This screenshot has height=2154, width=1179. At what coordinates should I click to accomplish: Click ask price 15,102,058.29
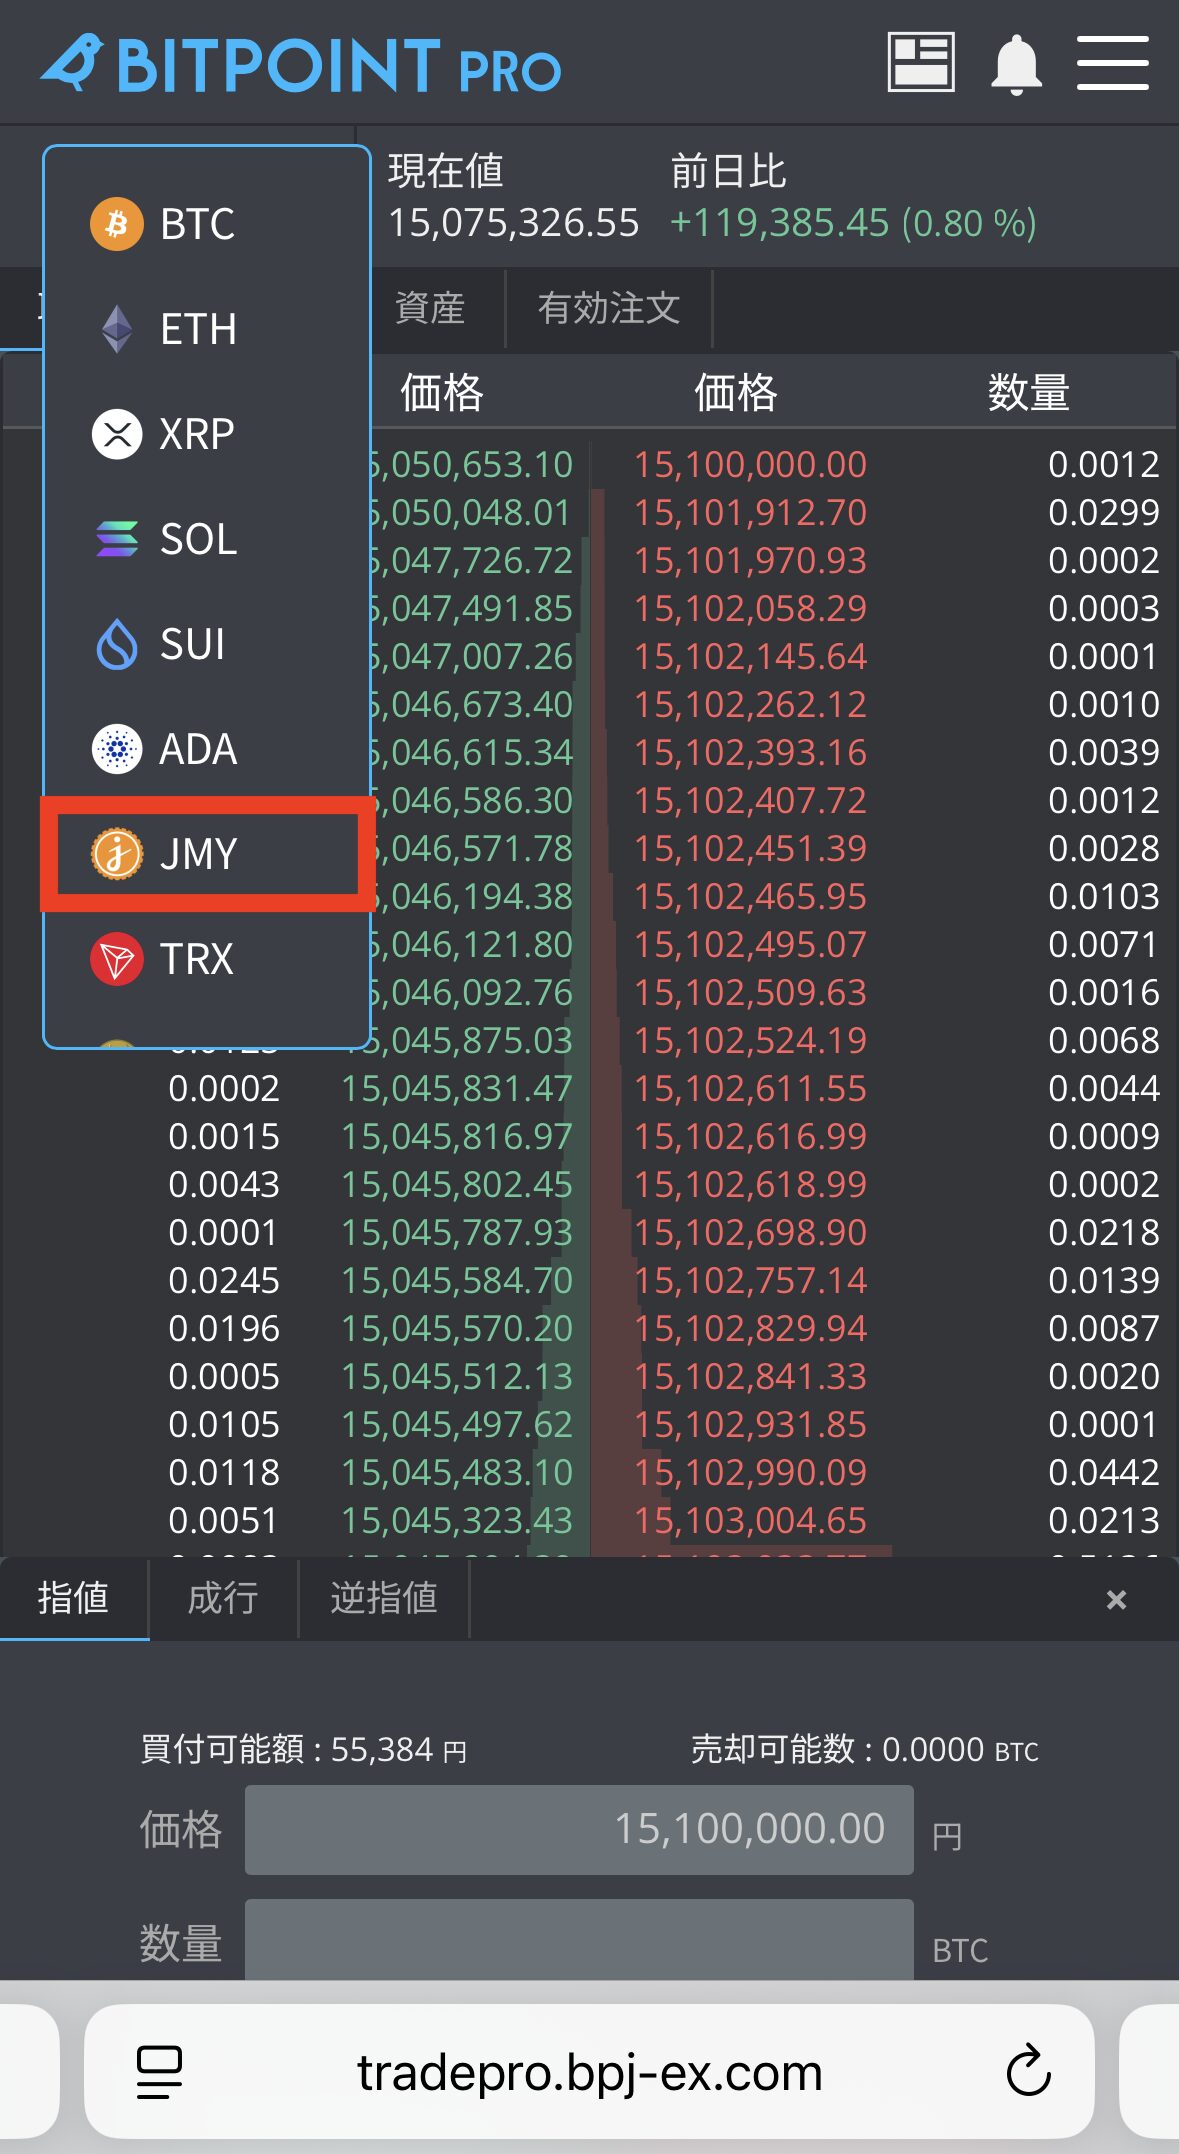tap(750, 608)
